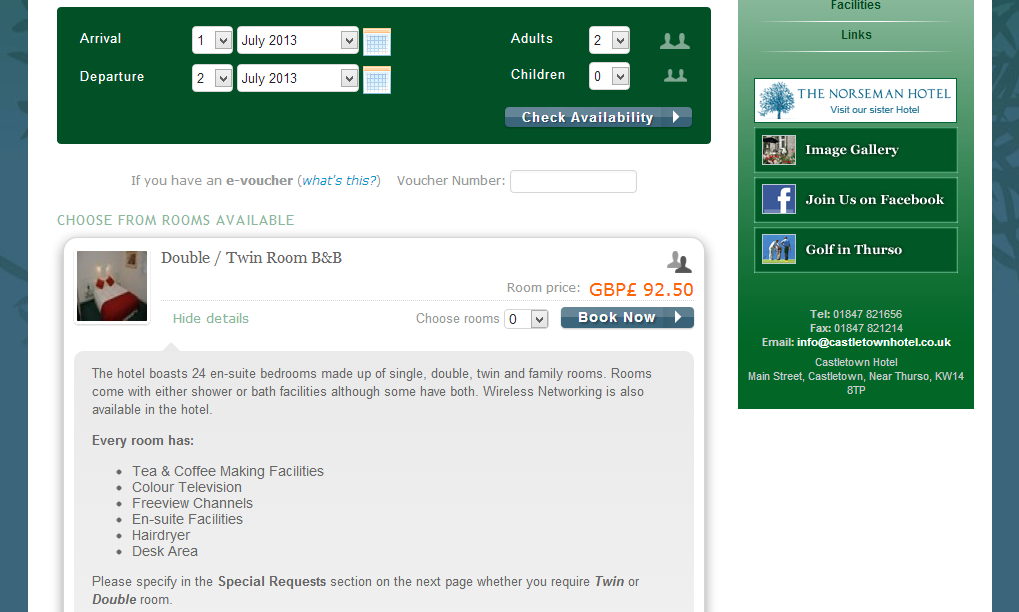This screenshot has height=612, width=1019.
Task: Visit the Norseman Hotel sister hotel banner
Action: [855, 100]
